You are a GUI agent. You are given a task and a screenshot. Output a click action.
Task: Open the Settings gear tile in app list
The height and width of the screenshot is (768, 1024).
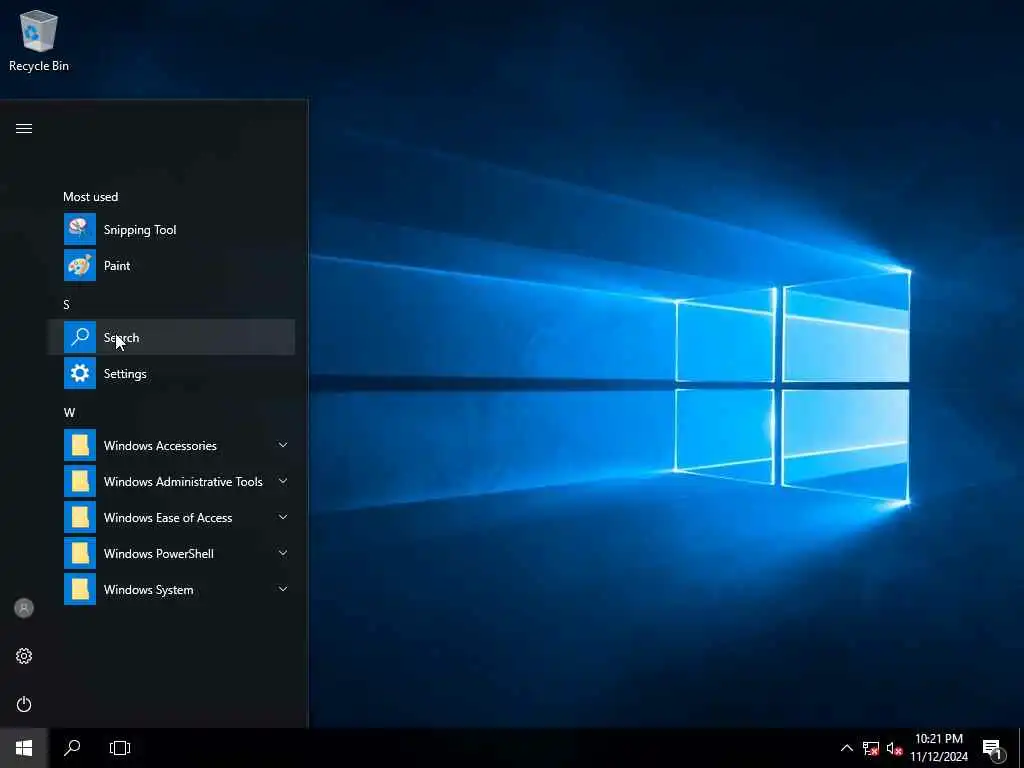coord(80,373)
